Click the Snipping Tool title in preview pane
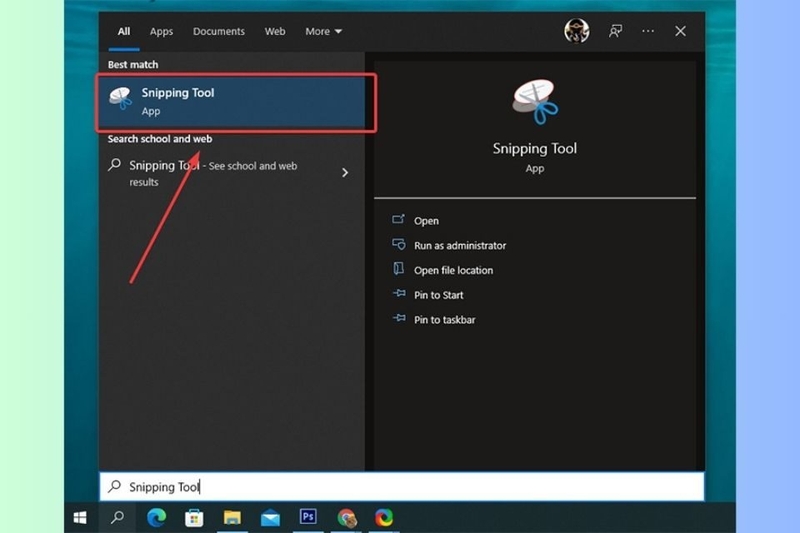 (x=535, y=148)
